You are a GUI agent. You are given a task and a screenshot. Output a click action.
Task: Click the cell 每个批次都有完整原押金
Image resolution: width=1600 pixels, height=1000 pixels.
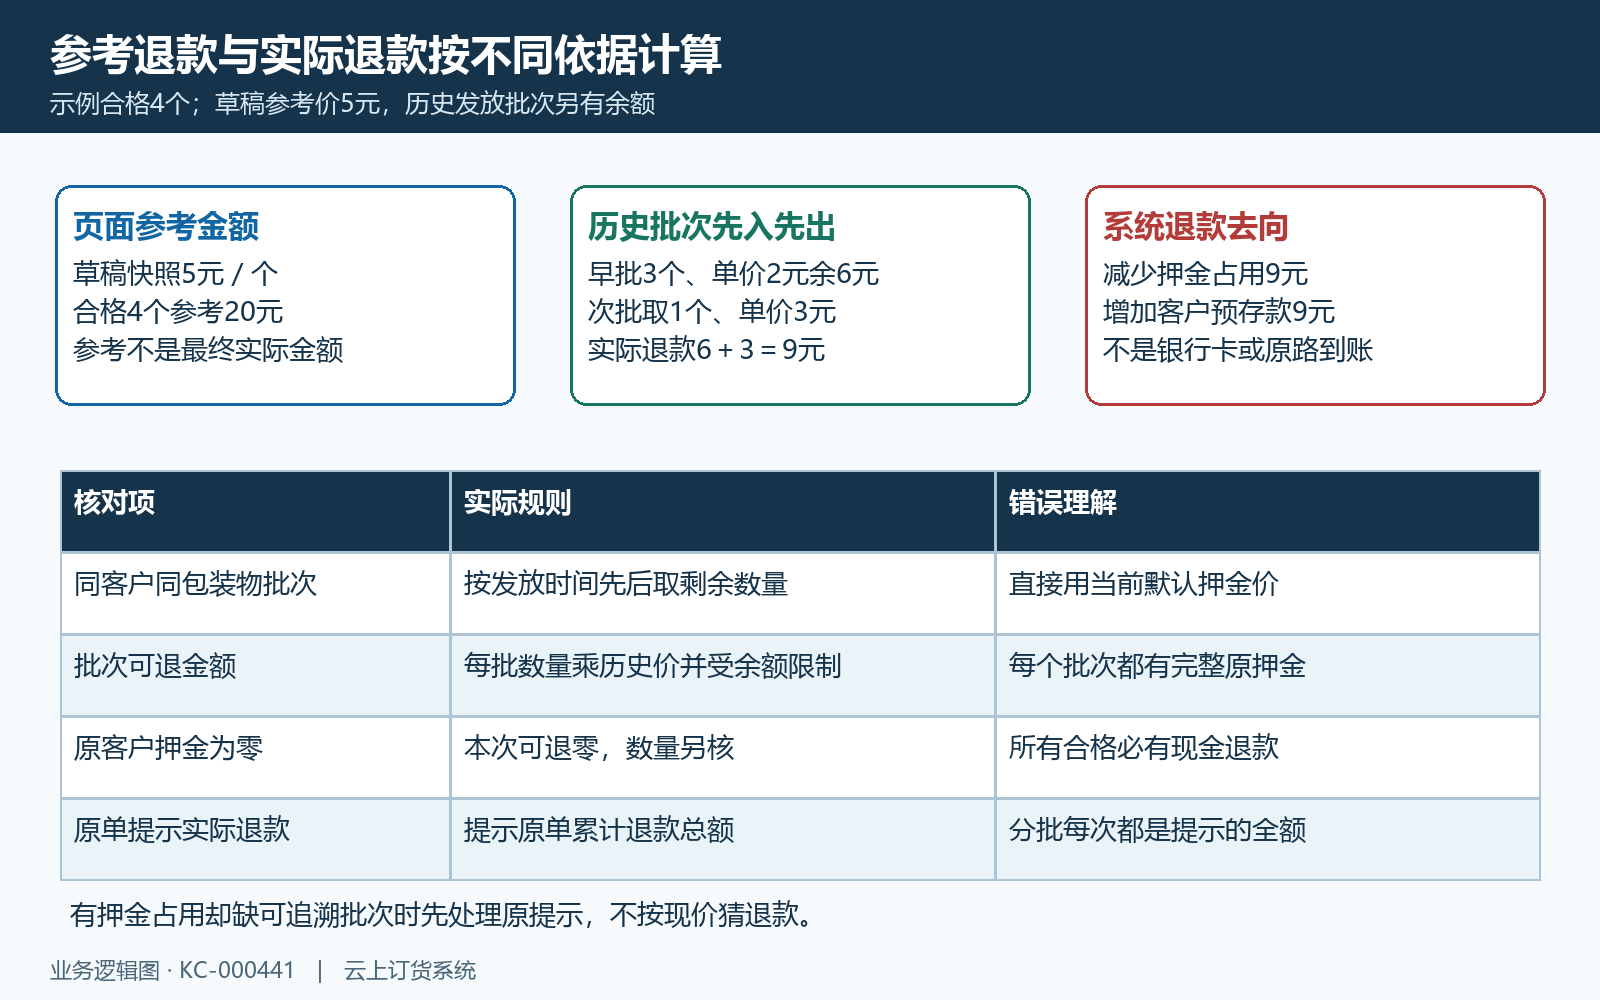click(1268, 675)
